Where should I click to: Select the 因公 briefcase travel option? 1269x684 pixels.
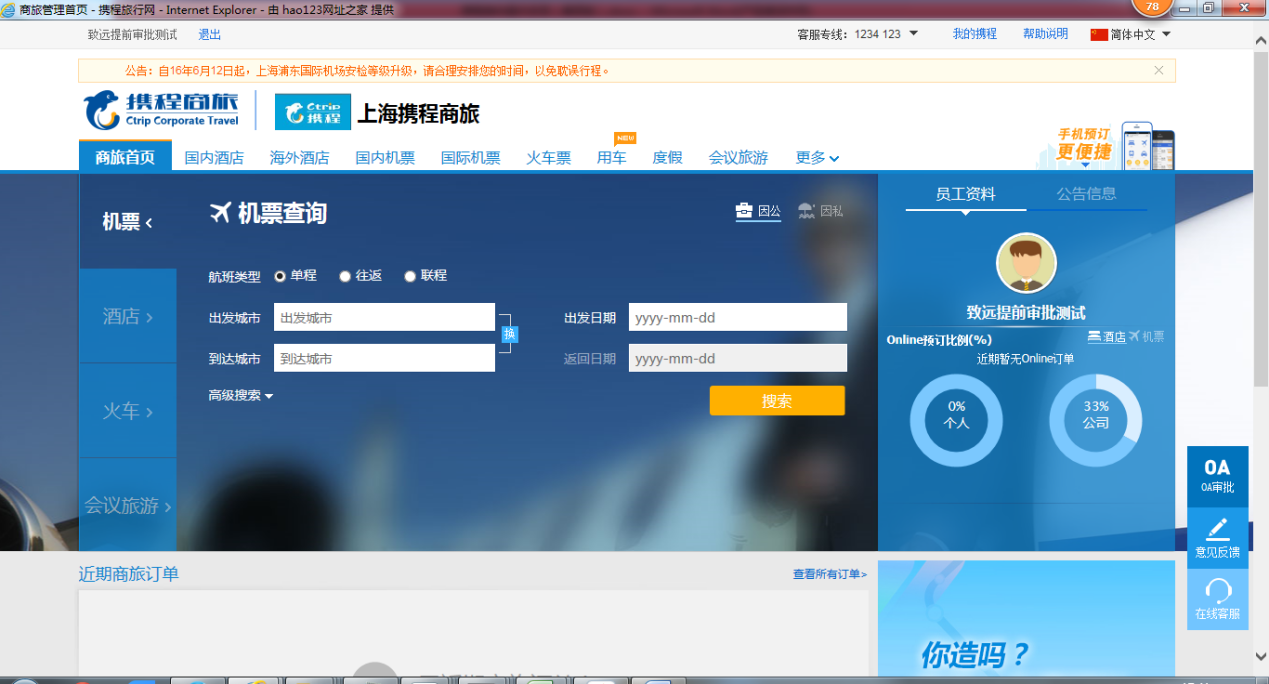click(758, 211)
